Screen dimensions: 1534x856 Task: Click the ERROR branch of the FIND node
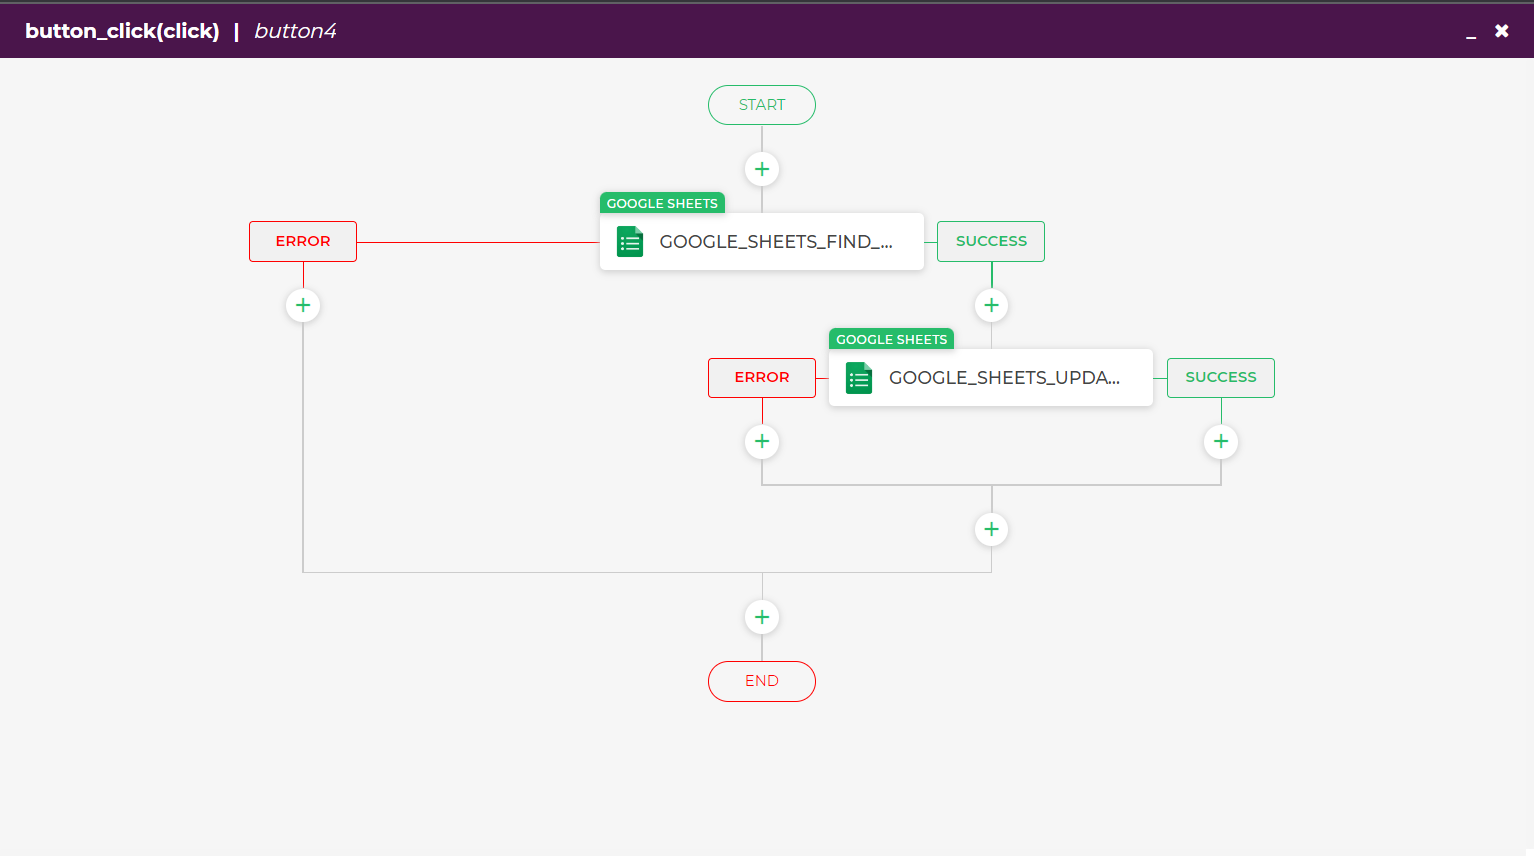click(x=302, y=241)
